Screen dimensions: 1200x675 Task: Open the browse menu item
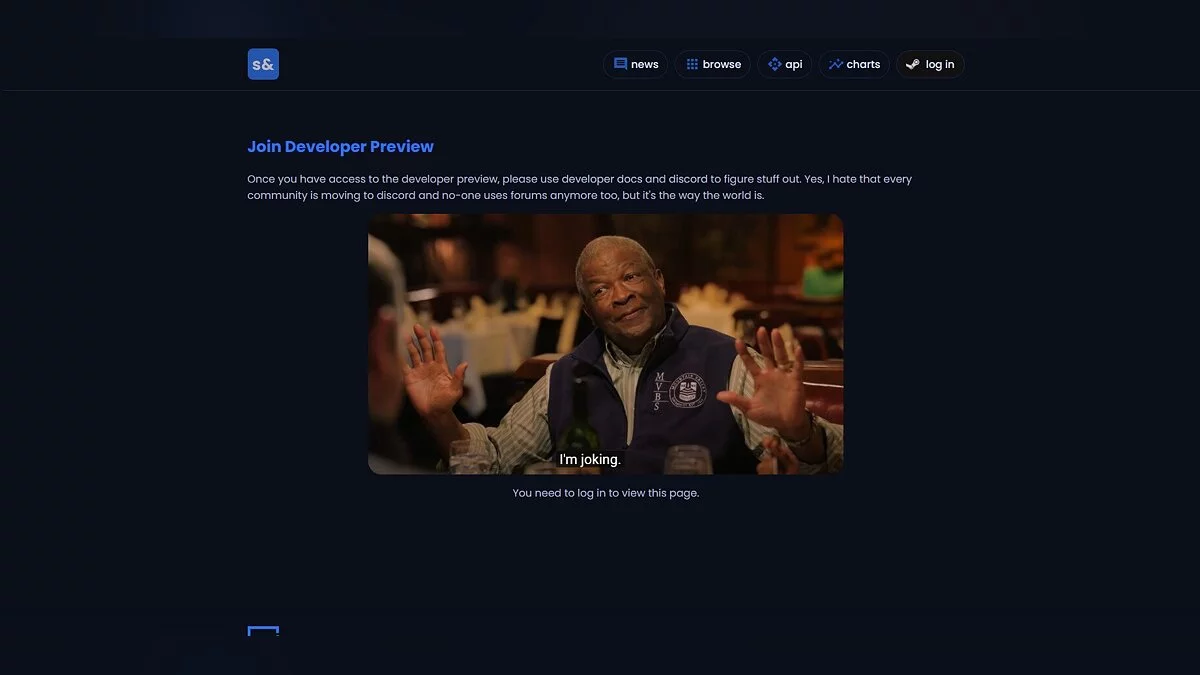point(713,64)
